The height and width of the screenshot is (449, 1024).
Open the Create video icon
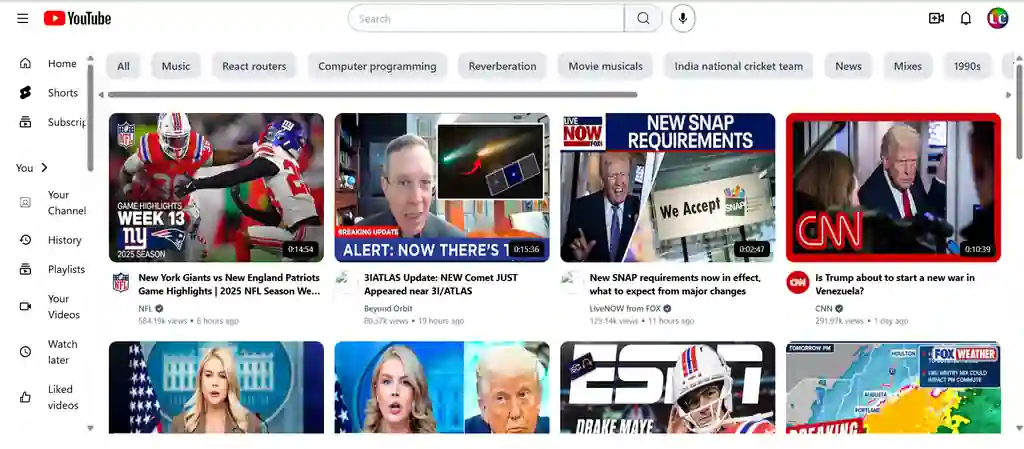[x=936, y=18]
